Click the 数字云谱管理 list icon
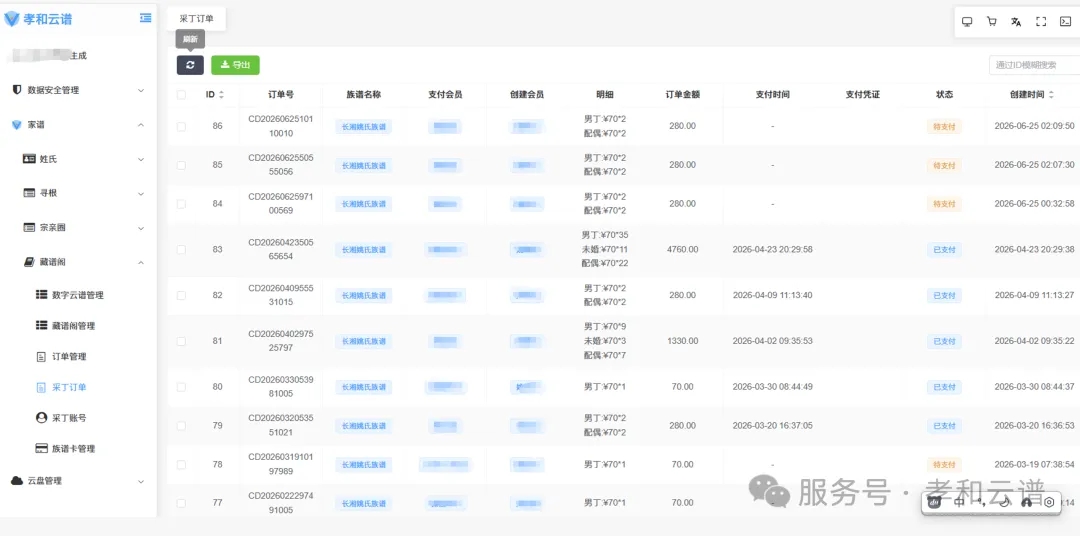This screenshot has width=1080, height=536. (x=41, y=294)
